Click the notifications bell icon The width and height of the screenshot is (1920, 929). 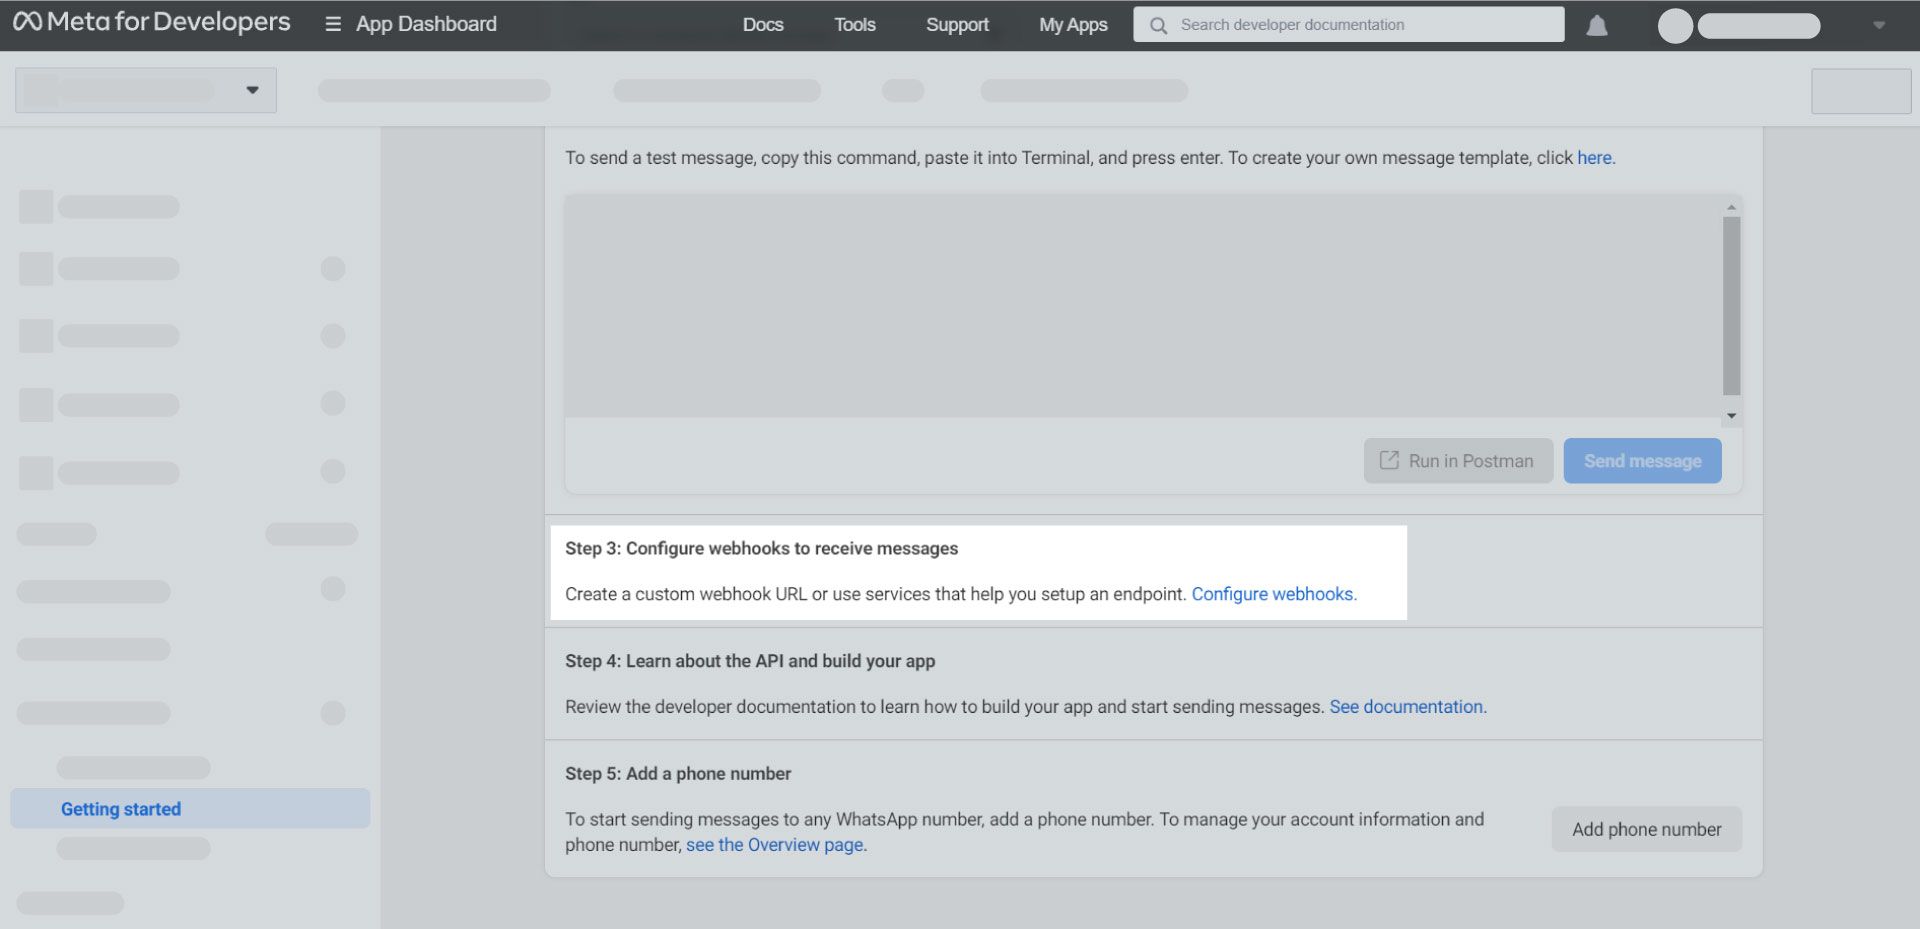pyautogui.click(x=1597, y=25)
